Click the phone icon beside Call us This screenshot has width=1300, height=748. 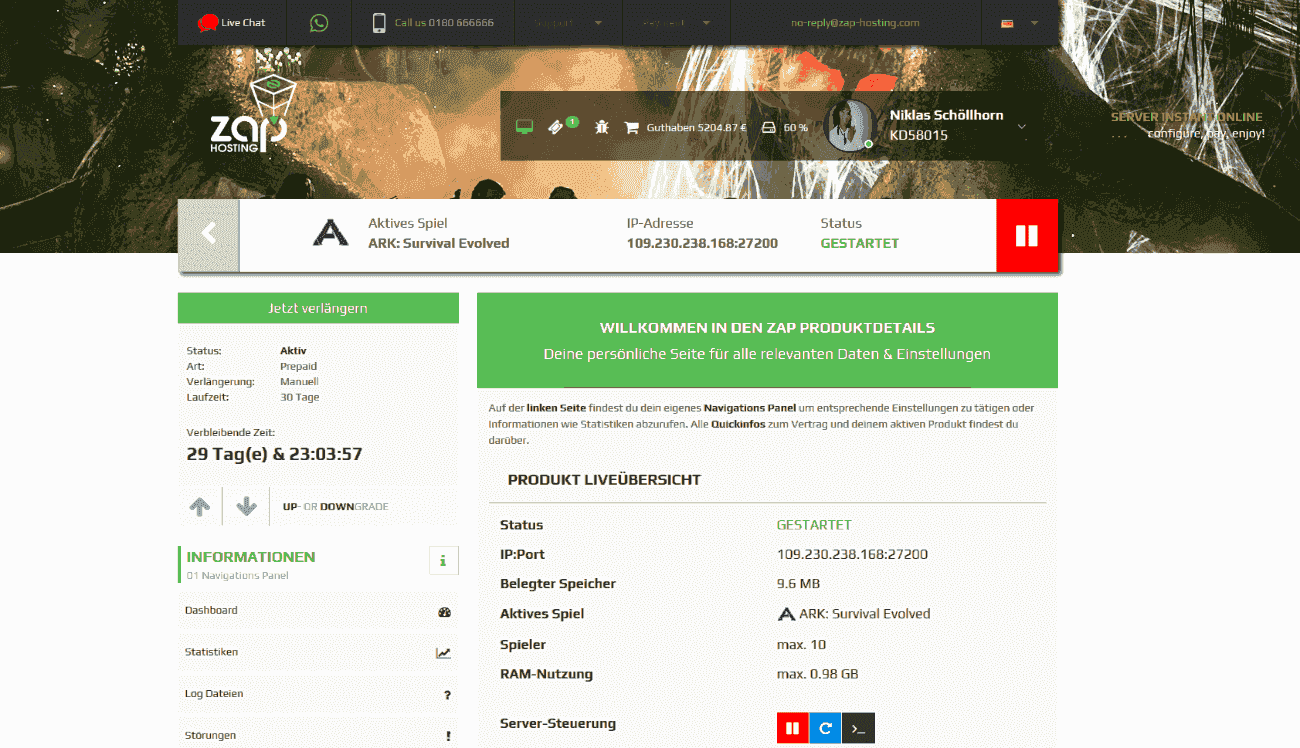click(x=379, y=22)
